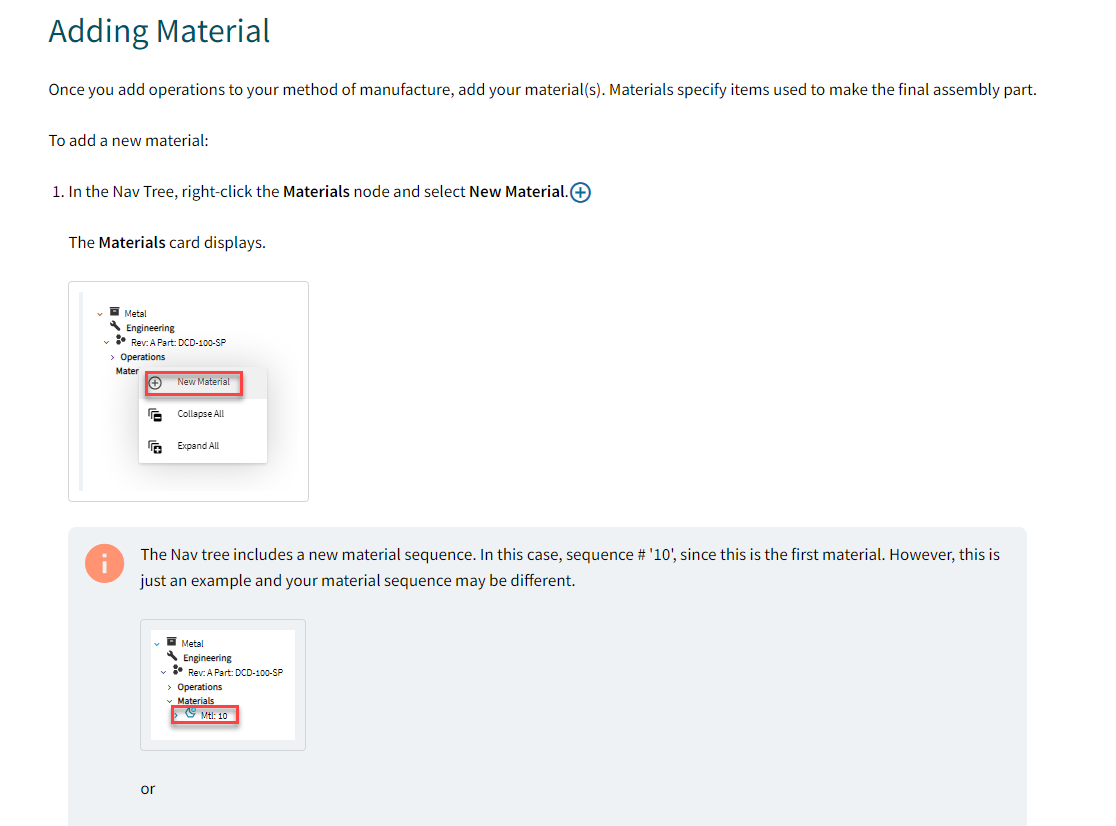Image resolution: width=1116 pixels, height=826 pixels.
Task: Choose New Material from the context menu
Action: (203, 382)
